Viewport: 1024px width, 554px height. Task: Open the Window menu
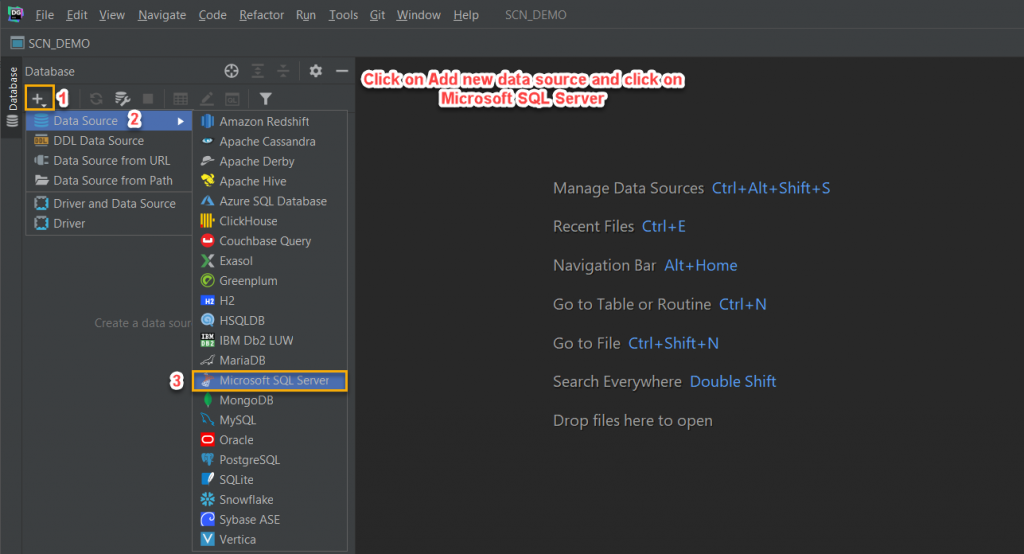tap(419, 14)
